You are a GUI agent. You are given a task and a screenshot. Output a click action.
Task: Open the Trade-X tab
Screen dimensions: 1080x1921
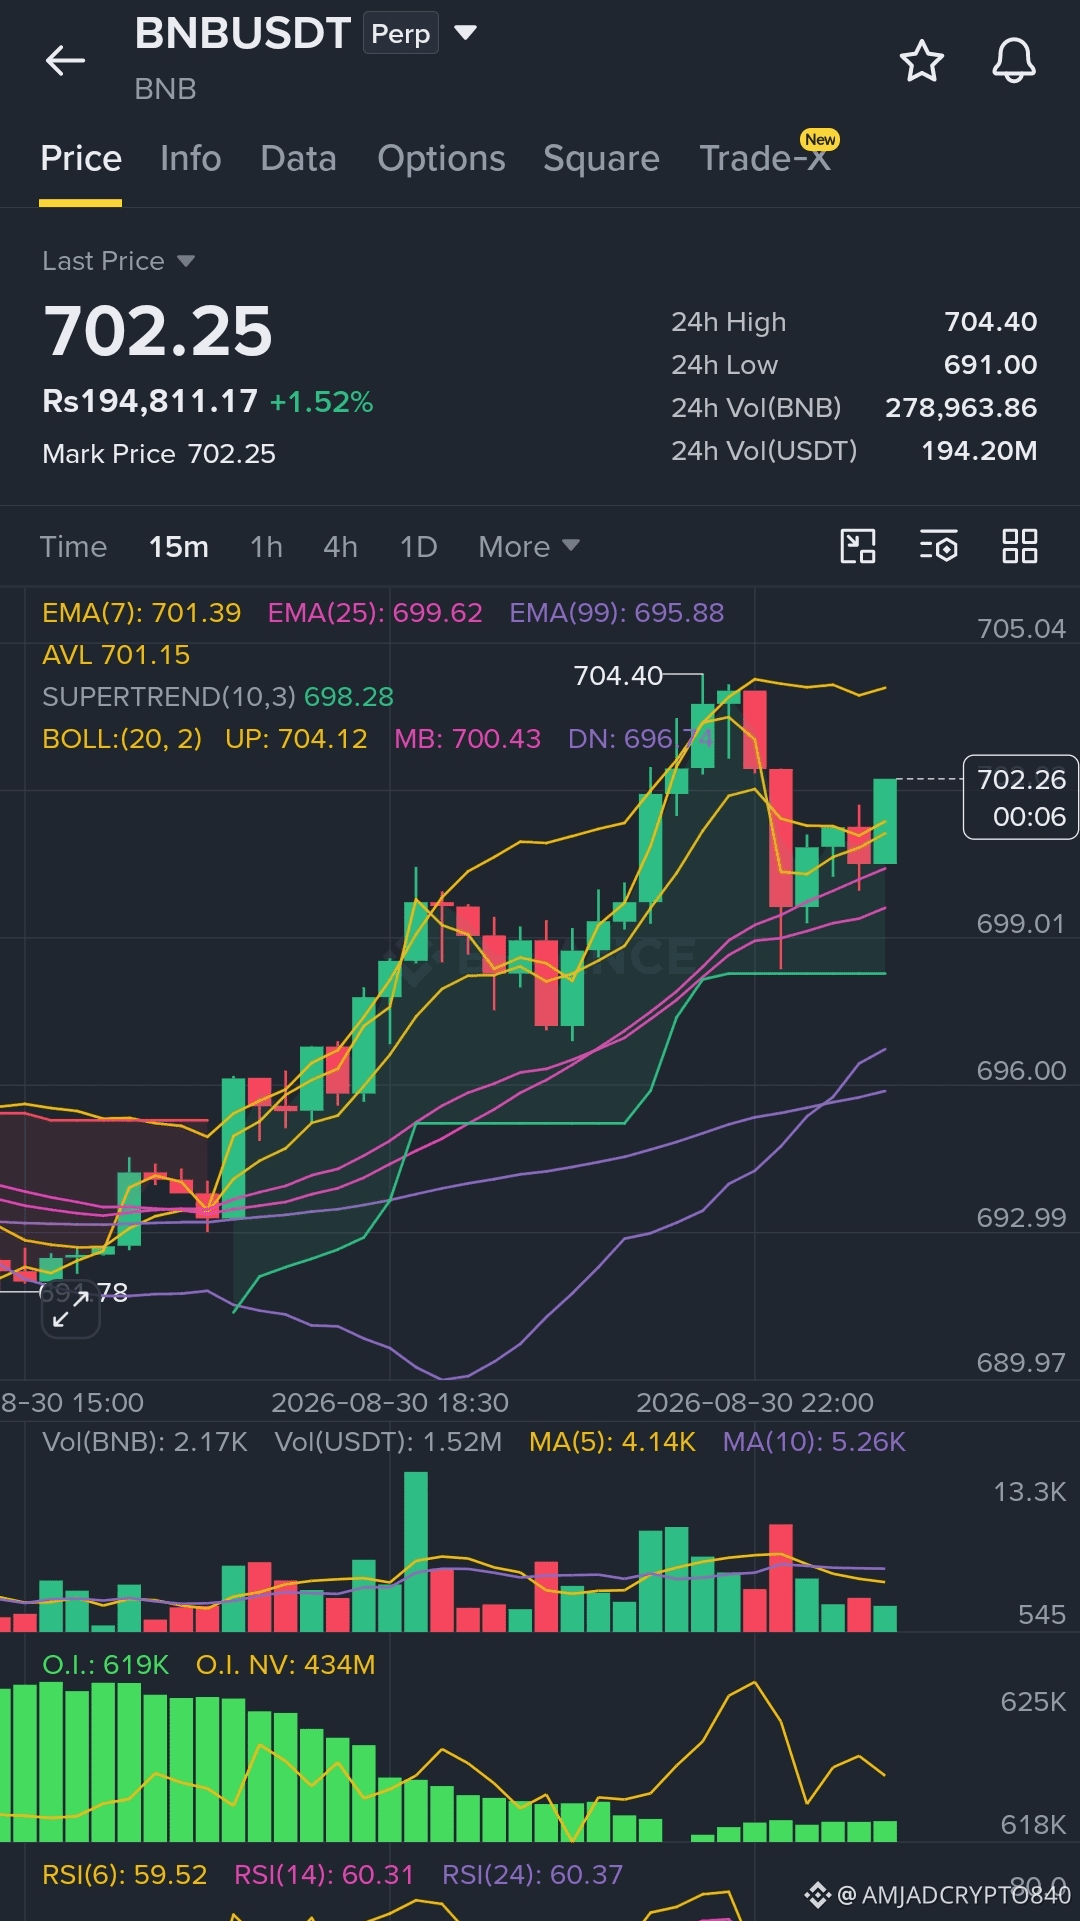(x=765, y=159)
